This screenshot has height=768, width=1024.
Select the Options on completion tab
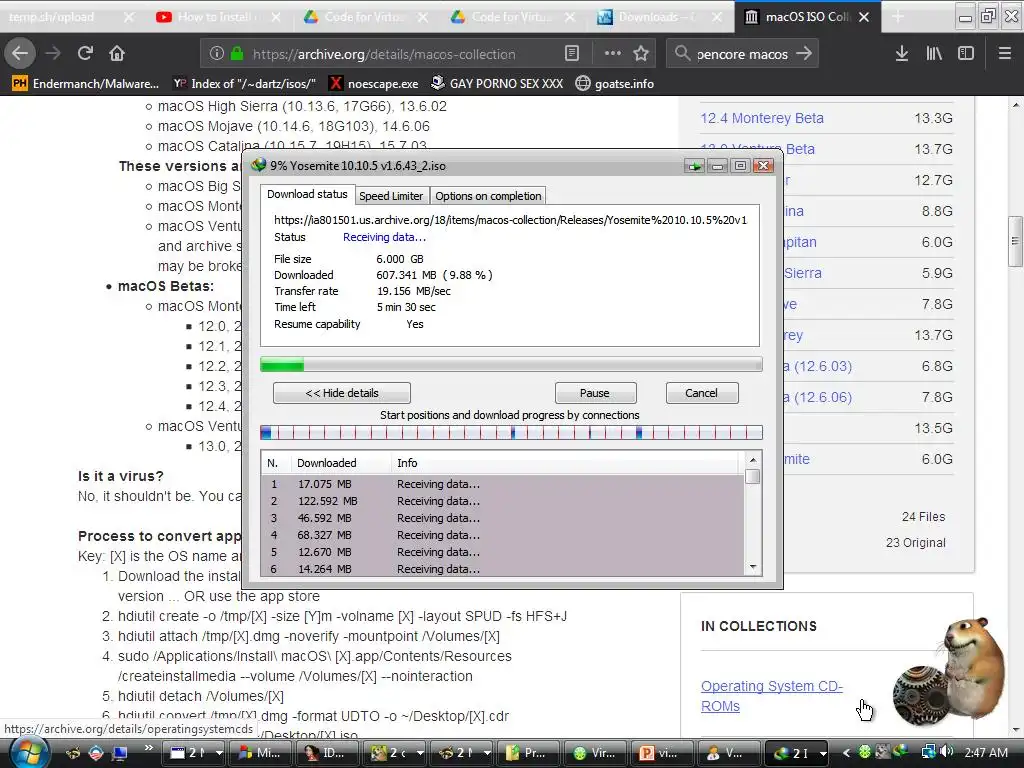pos(488,196)
